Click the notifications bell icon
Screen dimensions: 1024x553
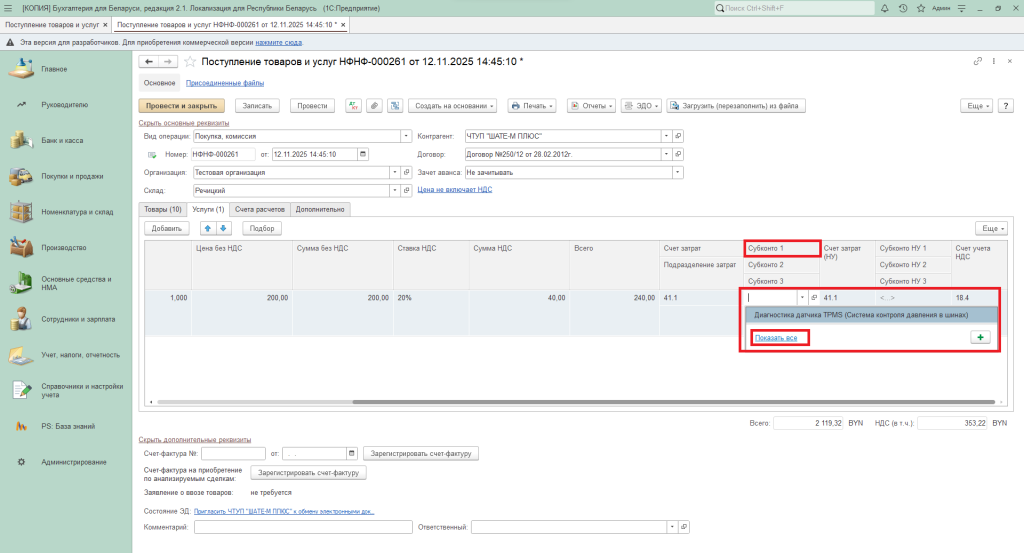887,8
